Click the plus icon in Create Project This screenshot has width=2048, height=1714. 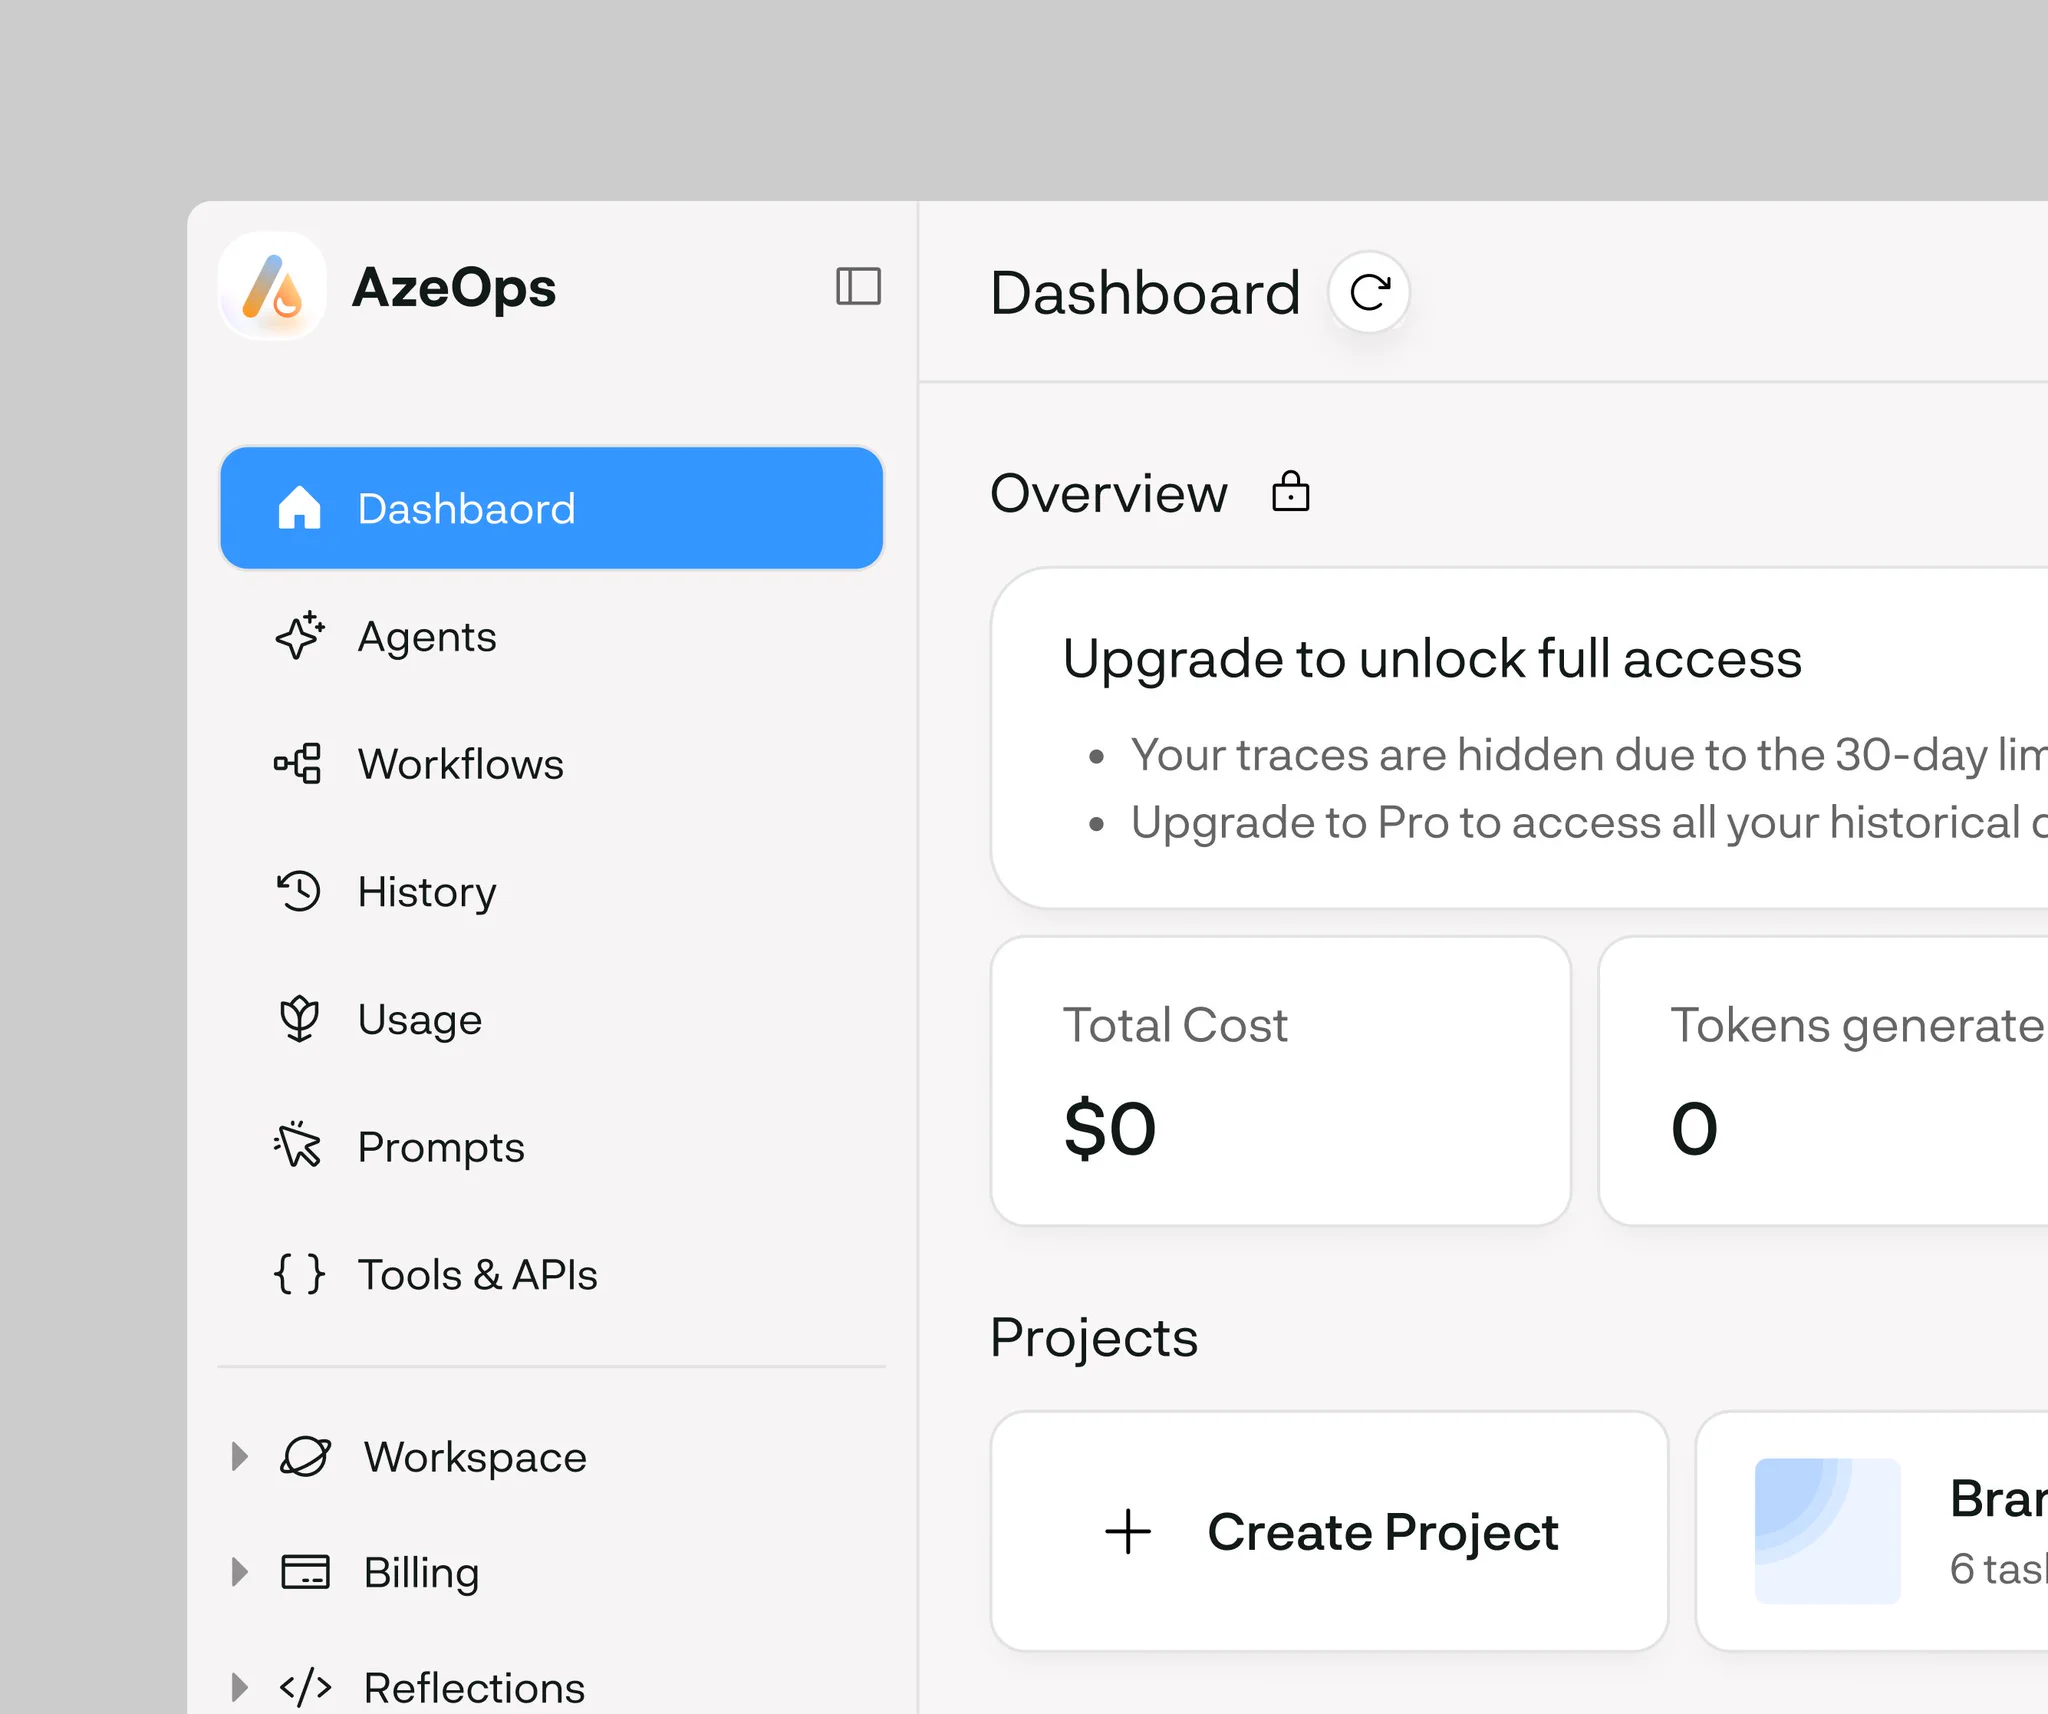tap(1128, 1531)
